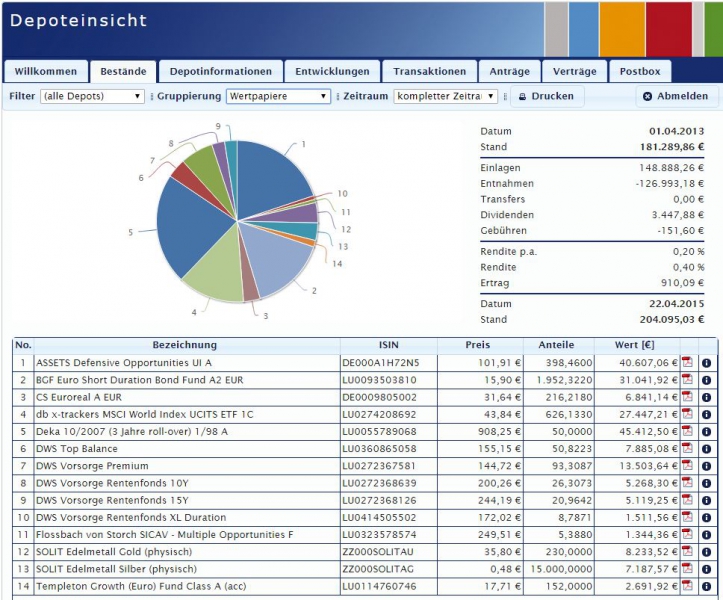Screen dimensions: 723x600
Task: Go to the Postbox tab
Action: coord(640,72)
